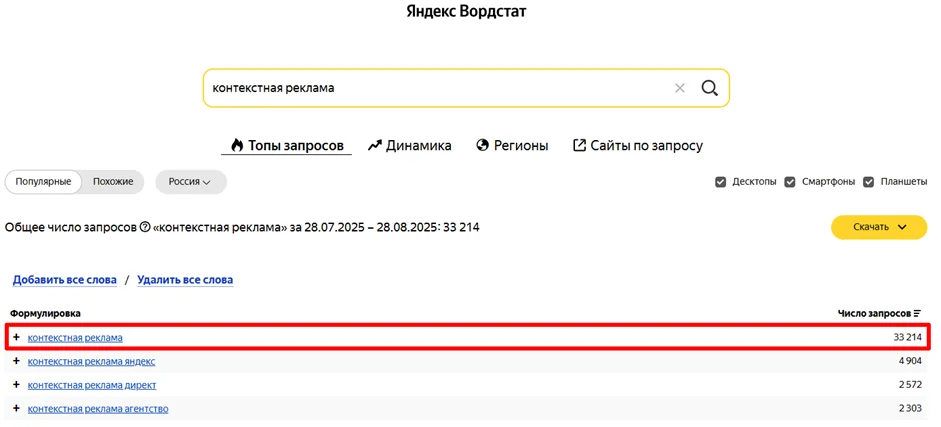Click the value 2 303

[910, 409]
